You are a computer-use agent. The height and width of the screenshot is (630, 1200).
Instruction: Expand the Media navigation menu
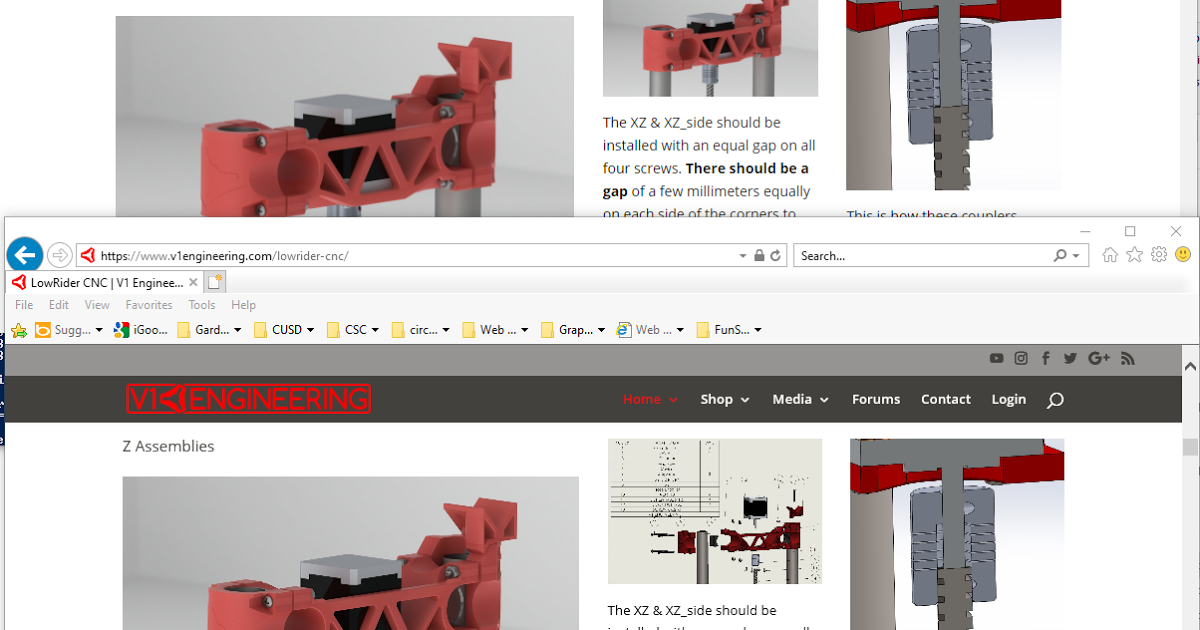(800, 399)
